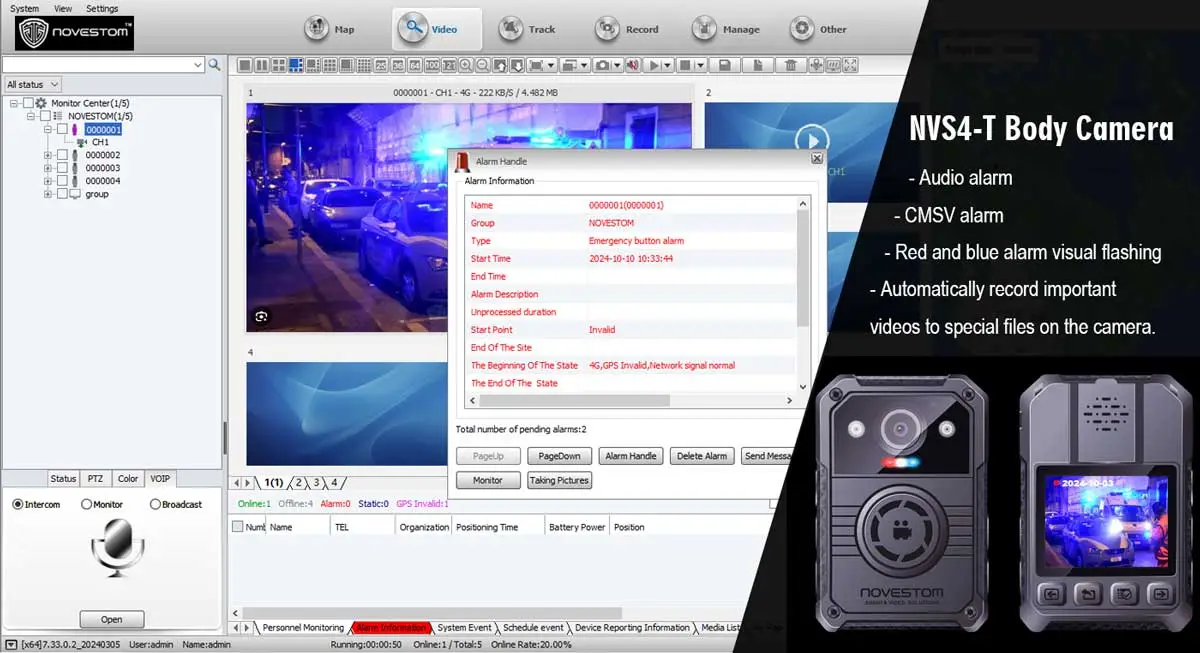Click the stop video toolbar icon
Screen dimensions: 1200x653
coord(685,65)
